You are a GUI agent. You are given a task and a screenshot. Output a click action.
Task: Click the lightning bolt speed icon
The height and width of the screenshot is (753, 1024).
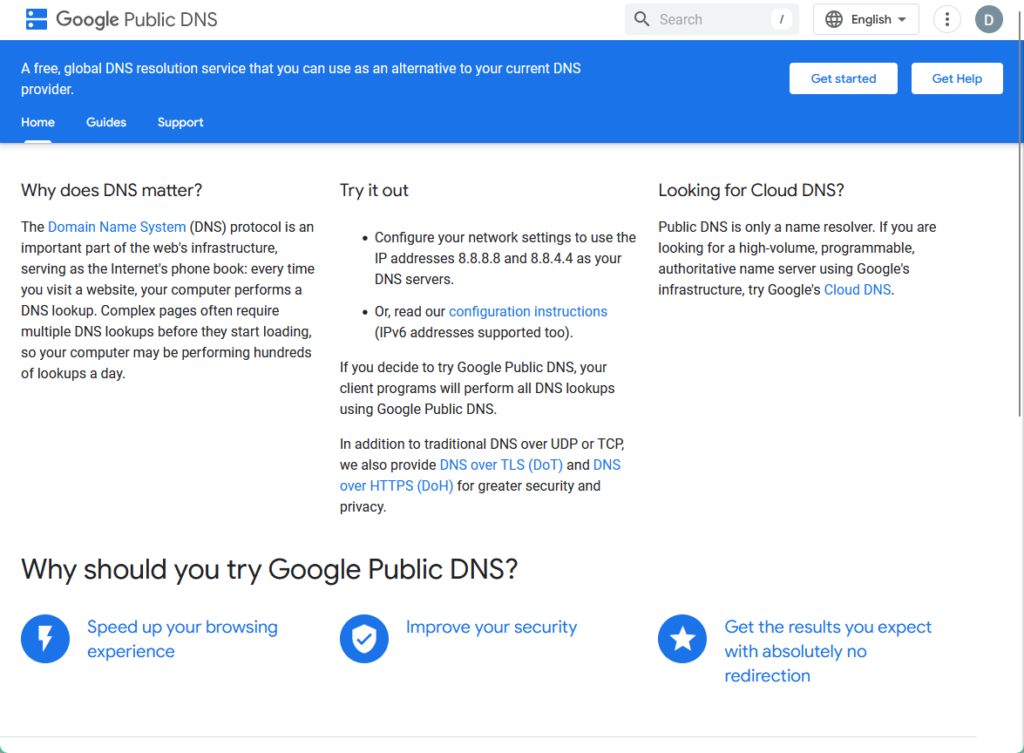[x=45, y=639]
